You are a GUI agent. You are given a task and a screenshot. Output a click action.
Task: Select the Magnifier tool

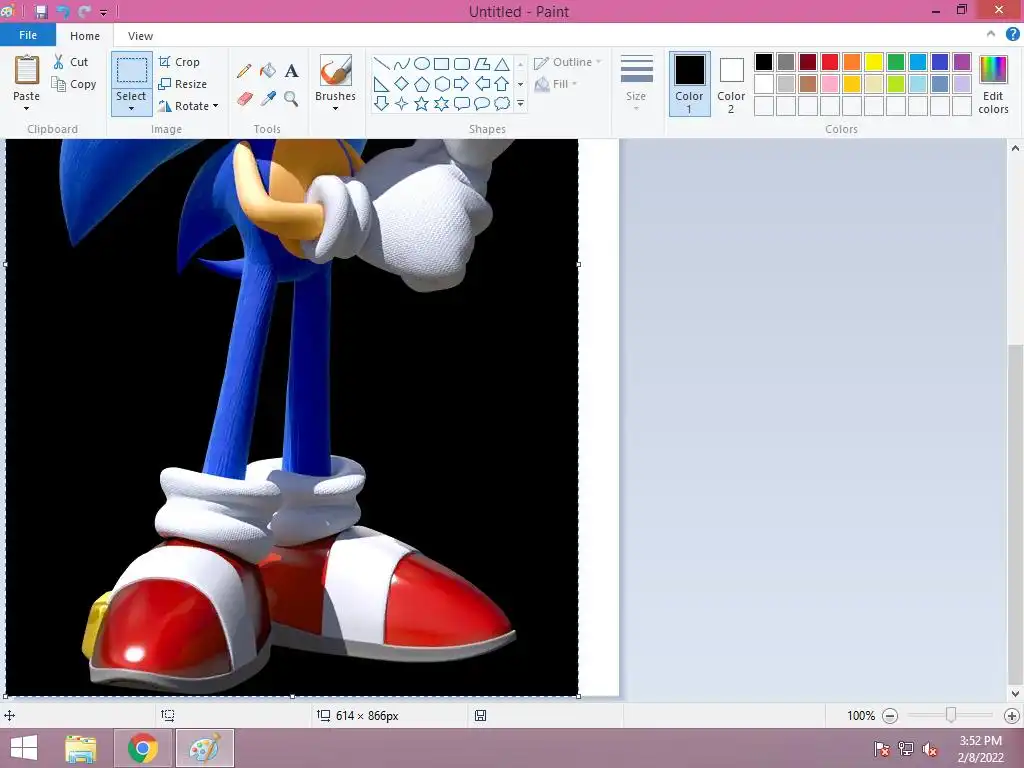(x=291, y=99)
